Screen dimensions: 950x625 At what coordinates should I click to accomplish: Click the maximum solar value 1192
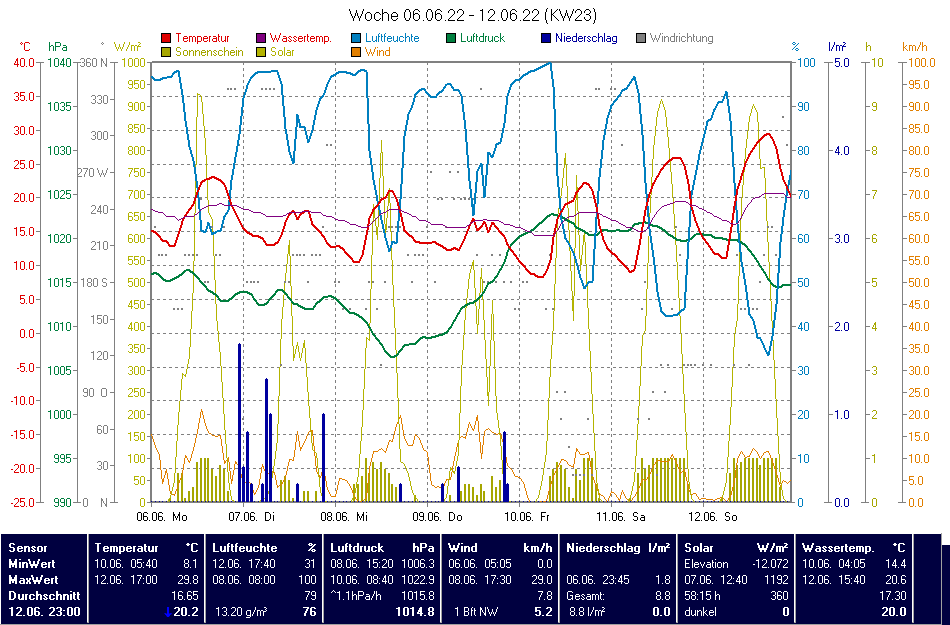point(776,580)
